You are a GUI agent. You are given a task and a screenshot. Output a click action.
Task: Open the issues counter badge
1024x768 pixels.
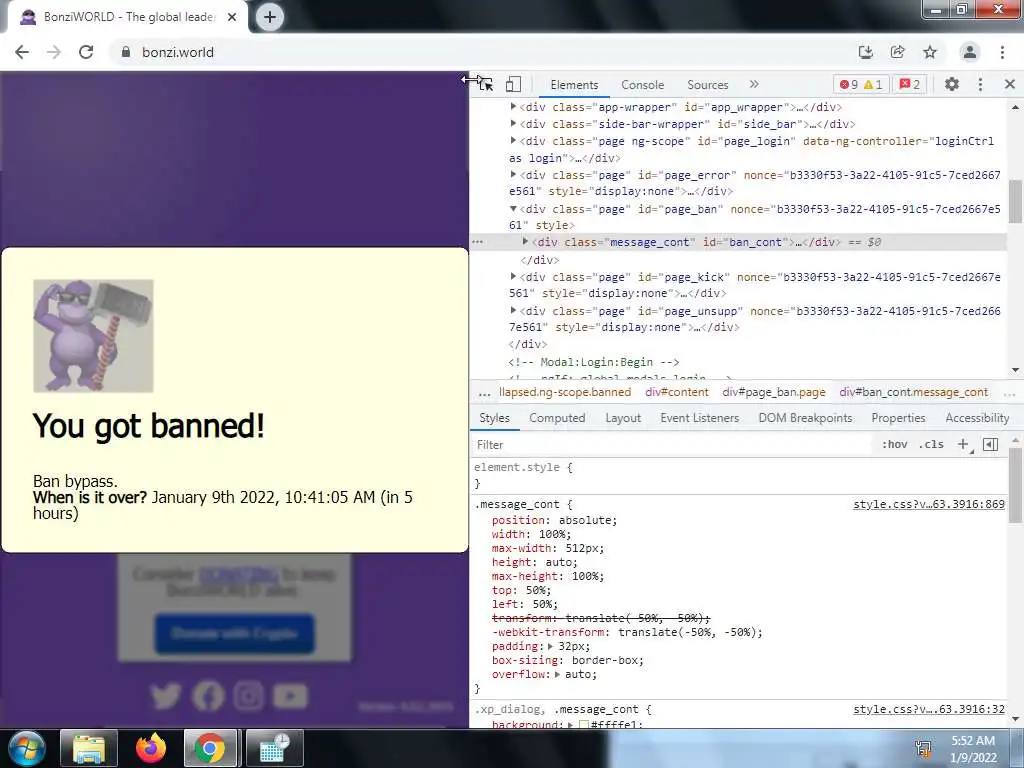[x=910, y=84]
